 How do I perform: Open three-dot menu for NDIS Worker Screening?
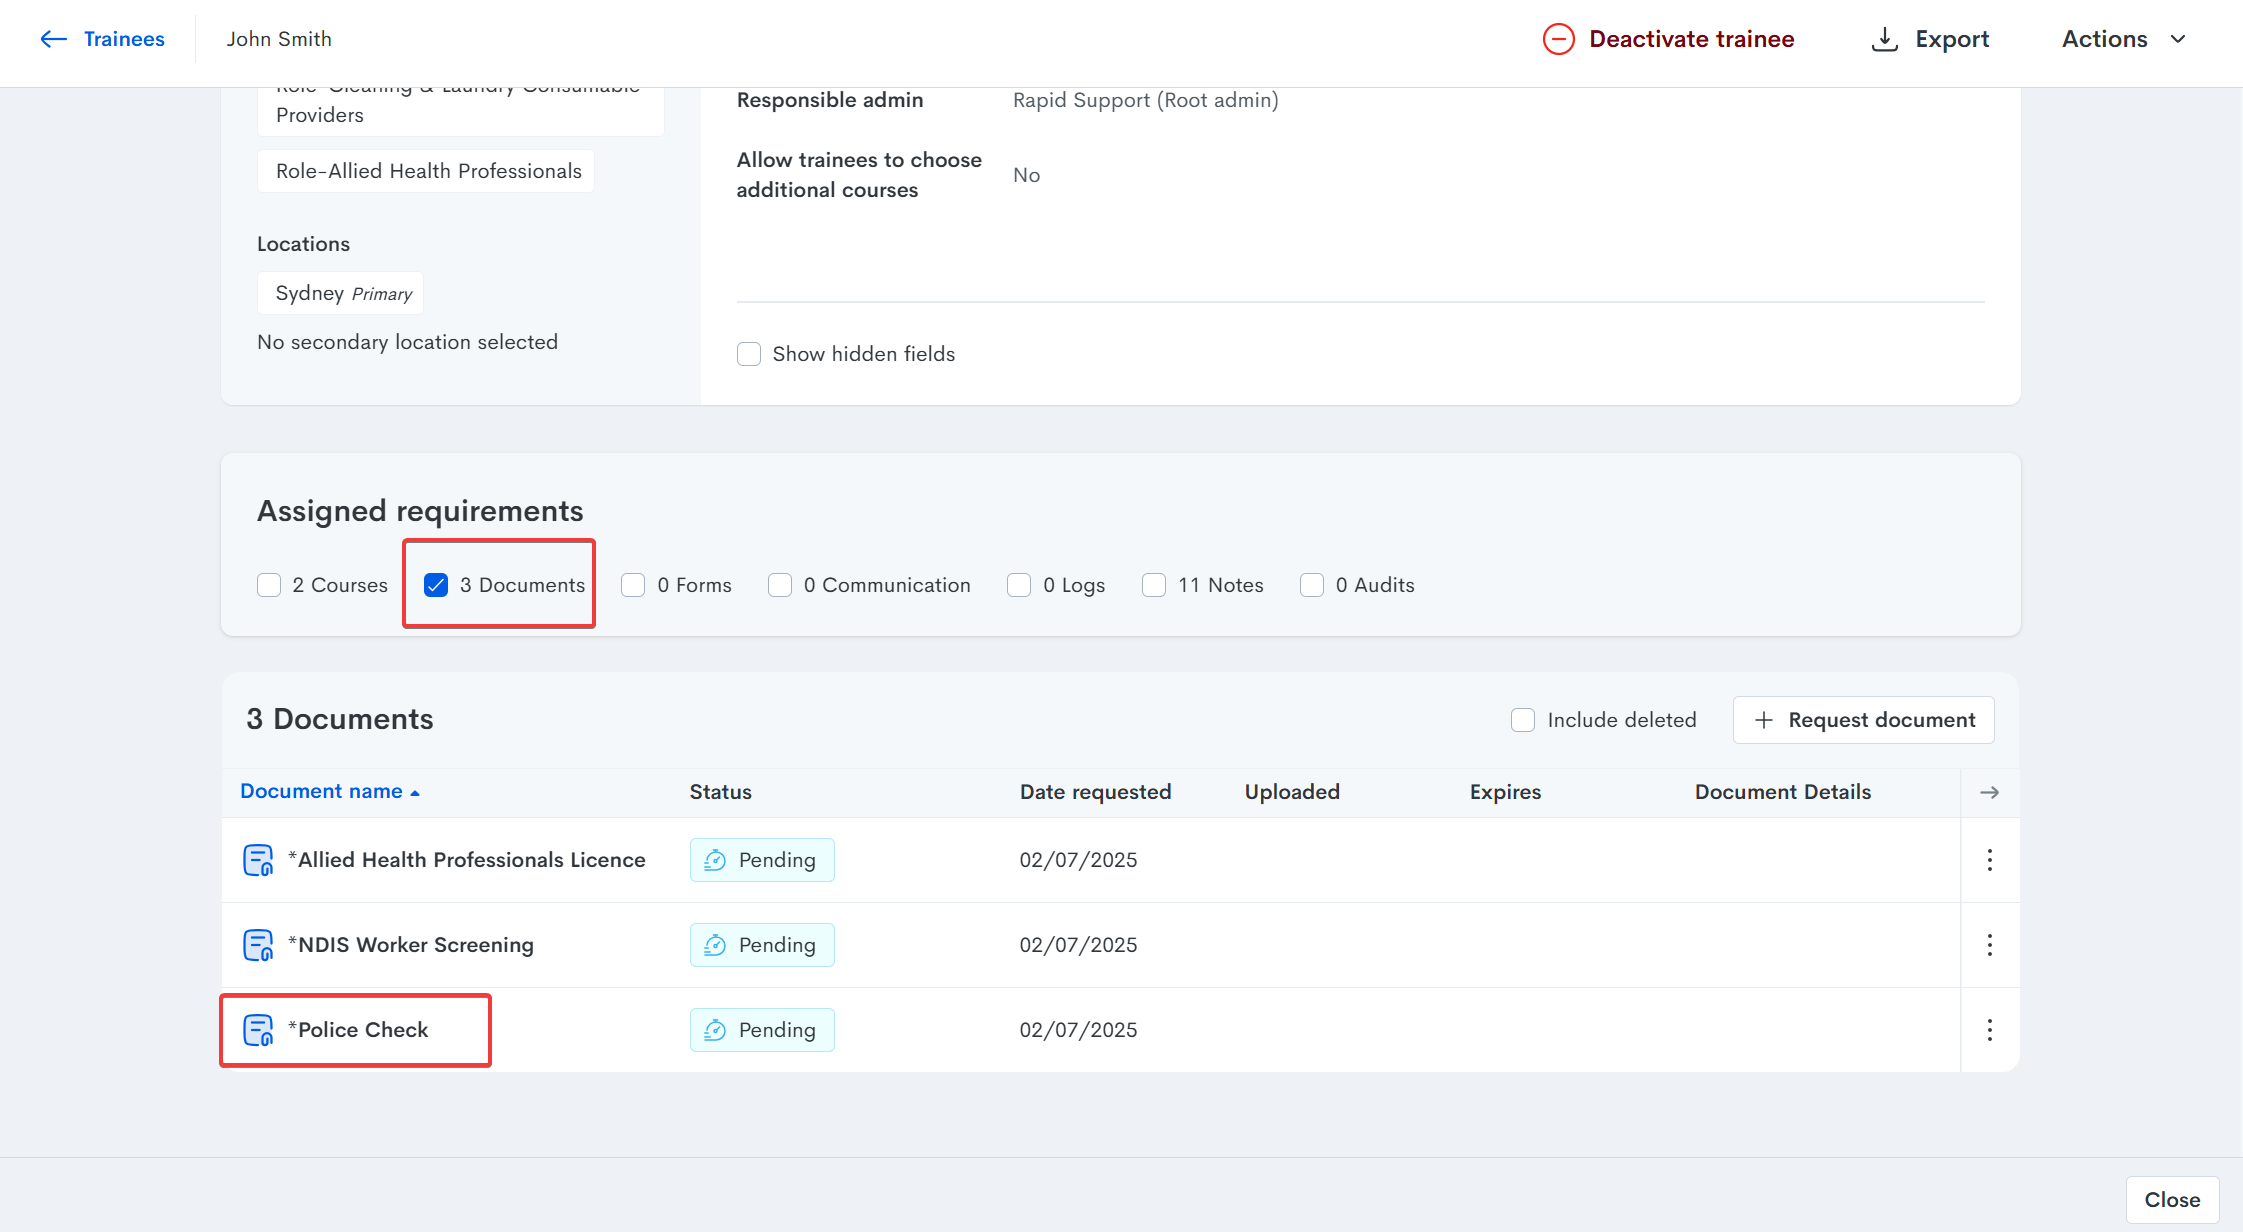pyautogui.click(x=1989, y=945)
